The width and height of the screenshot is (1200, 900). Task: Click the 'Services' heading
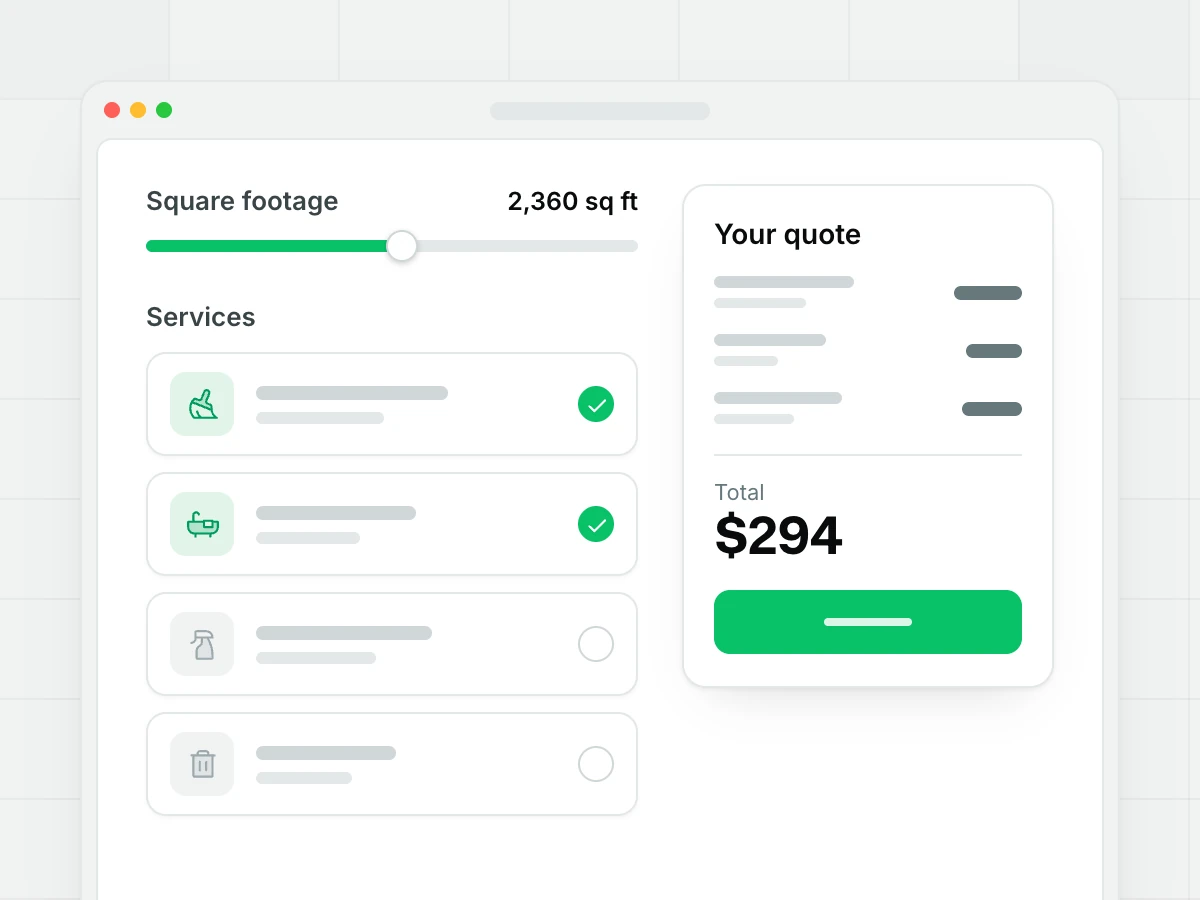[x=201, y=317]
